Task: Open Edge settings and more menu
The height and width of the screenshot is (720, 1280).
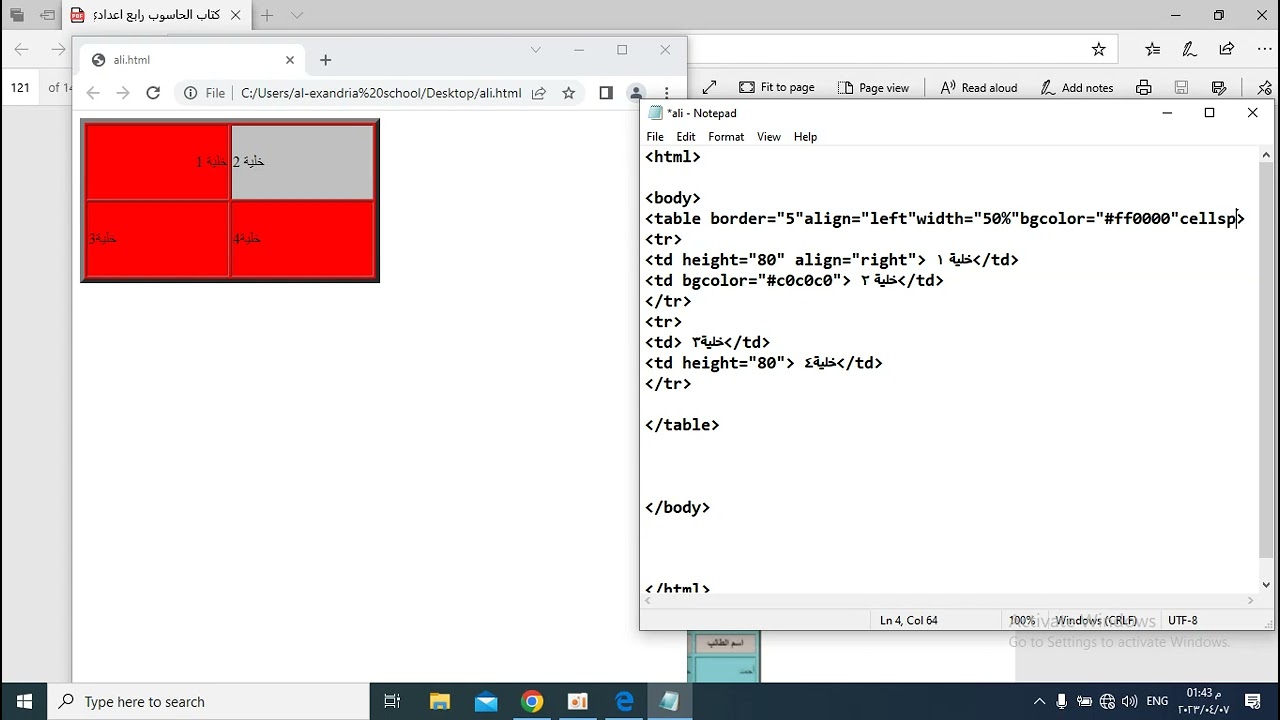Action: [x=1264, y=49]
